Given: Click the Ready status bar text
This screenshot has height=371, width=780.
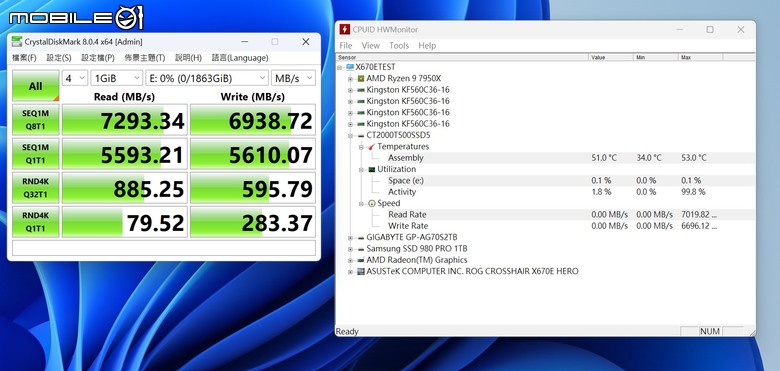Looking at the screenshot, I should 347,332.
